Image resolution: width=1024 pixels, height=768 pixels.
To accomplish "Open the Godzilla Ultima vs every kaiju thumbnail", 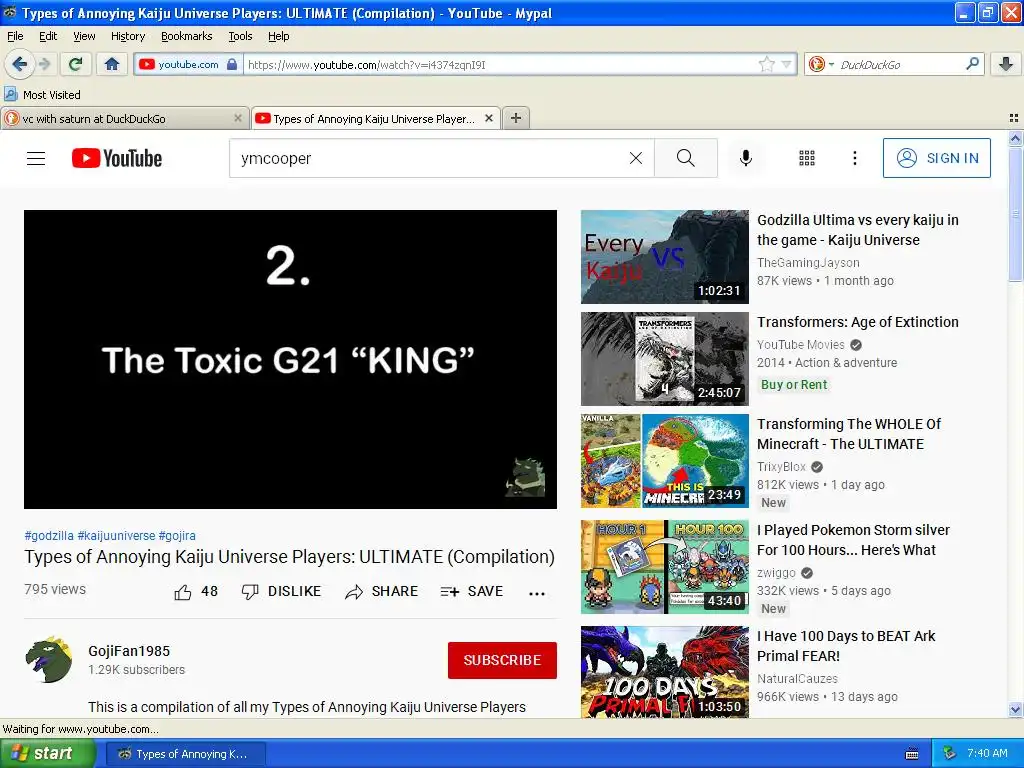I will [x=665, y=257].
